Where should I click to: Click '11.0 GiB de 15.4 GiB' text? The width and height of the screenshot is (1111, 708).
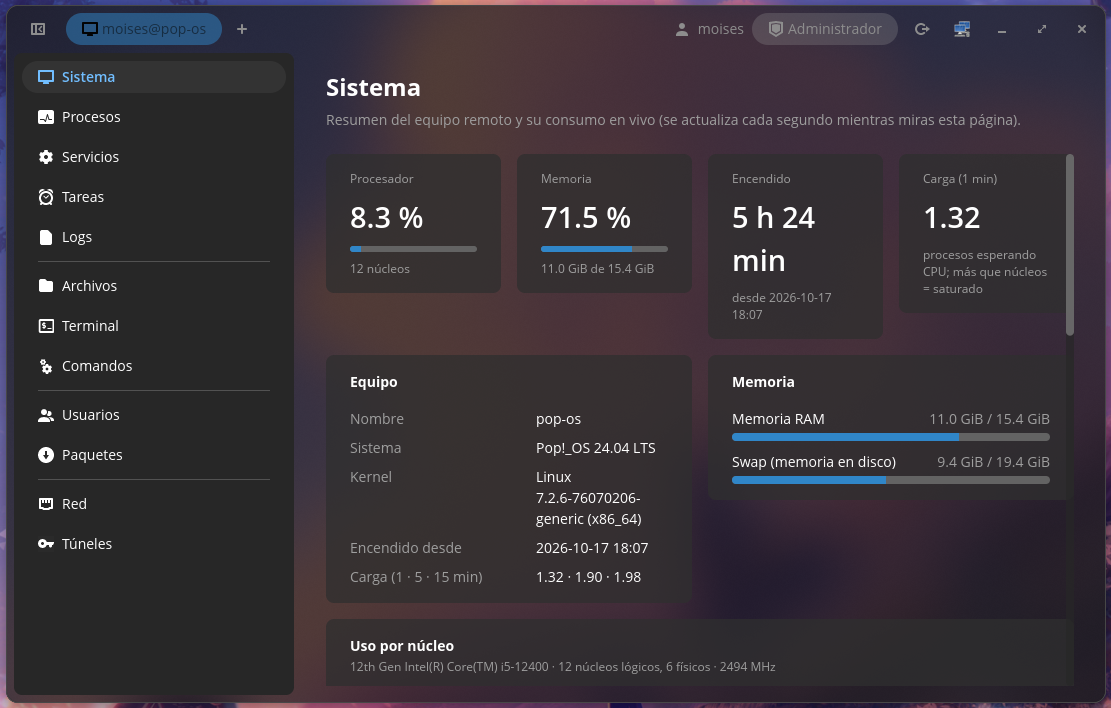597,269
